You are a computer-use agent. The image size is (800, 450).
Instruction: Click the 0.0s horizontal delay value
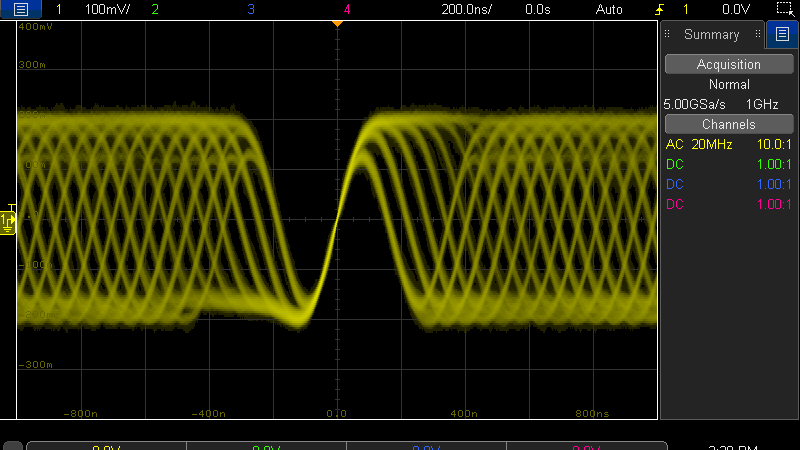click(537, 10)
